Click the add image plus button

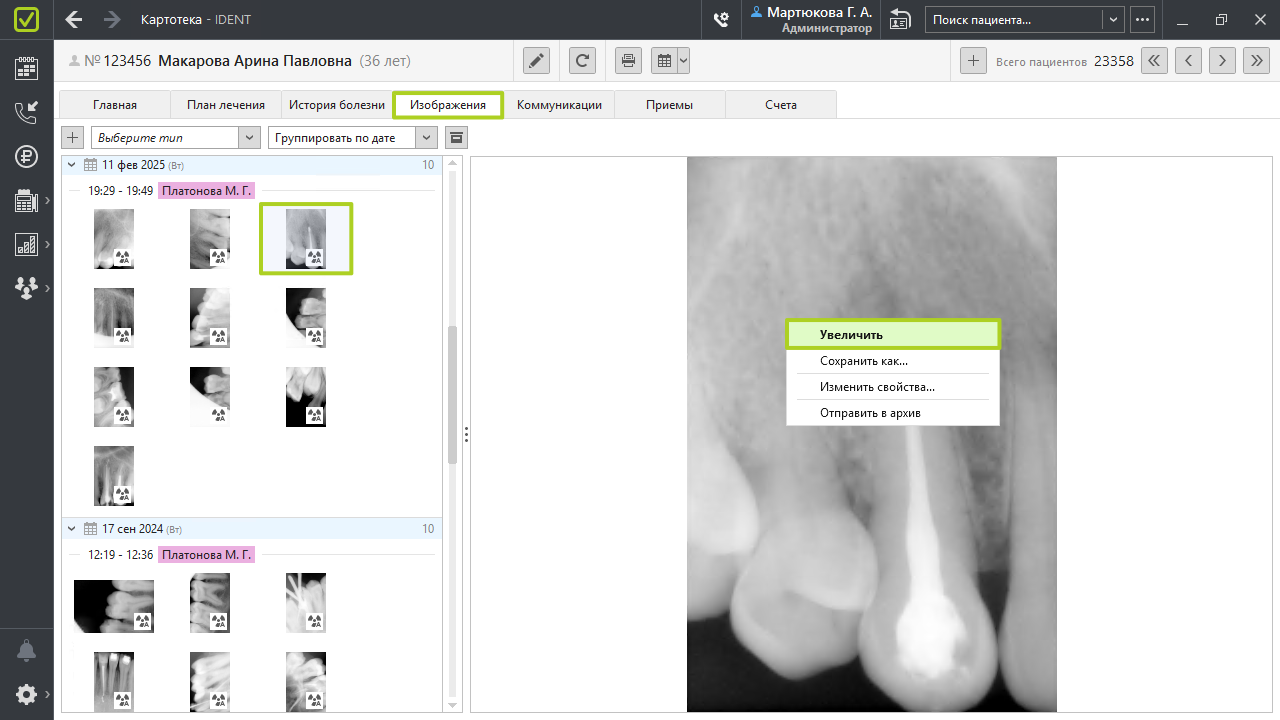(73, 137)
